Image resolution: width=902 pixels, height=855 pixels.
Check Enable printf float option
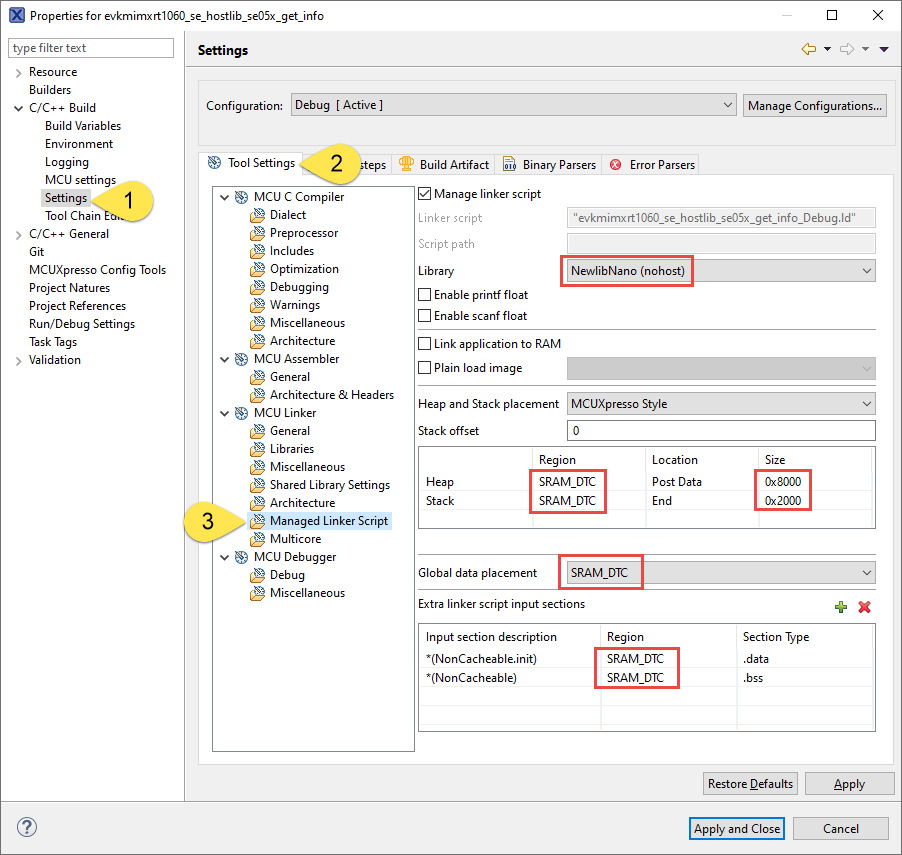click(424, 296)
